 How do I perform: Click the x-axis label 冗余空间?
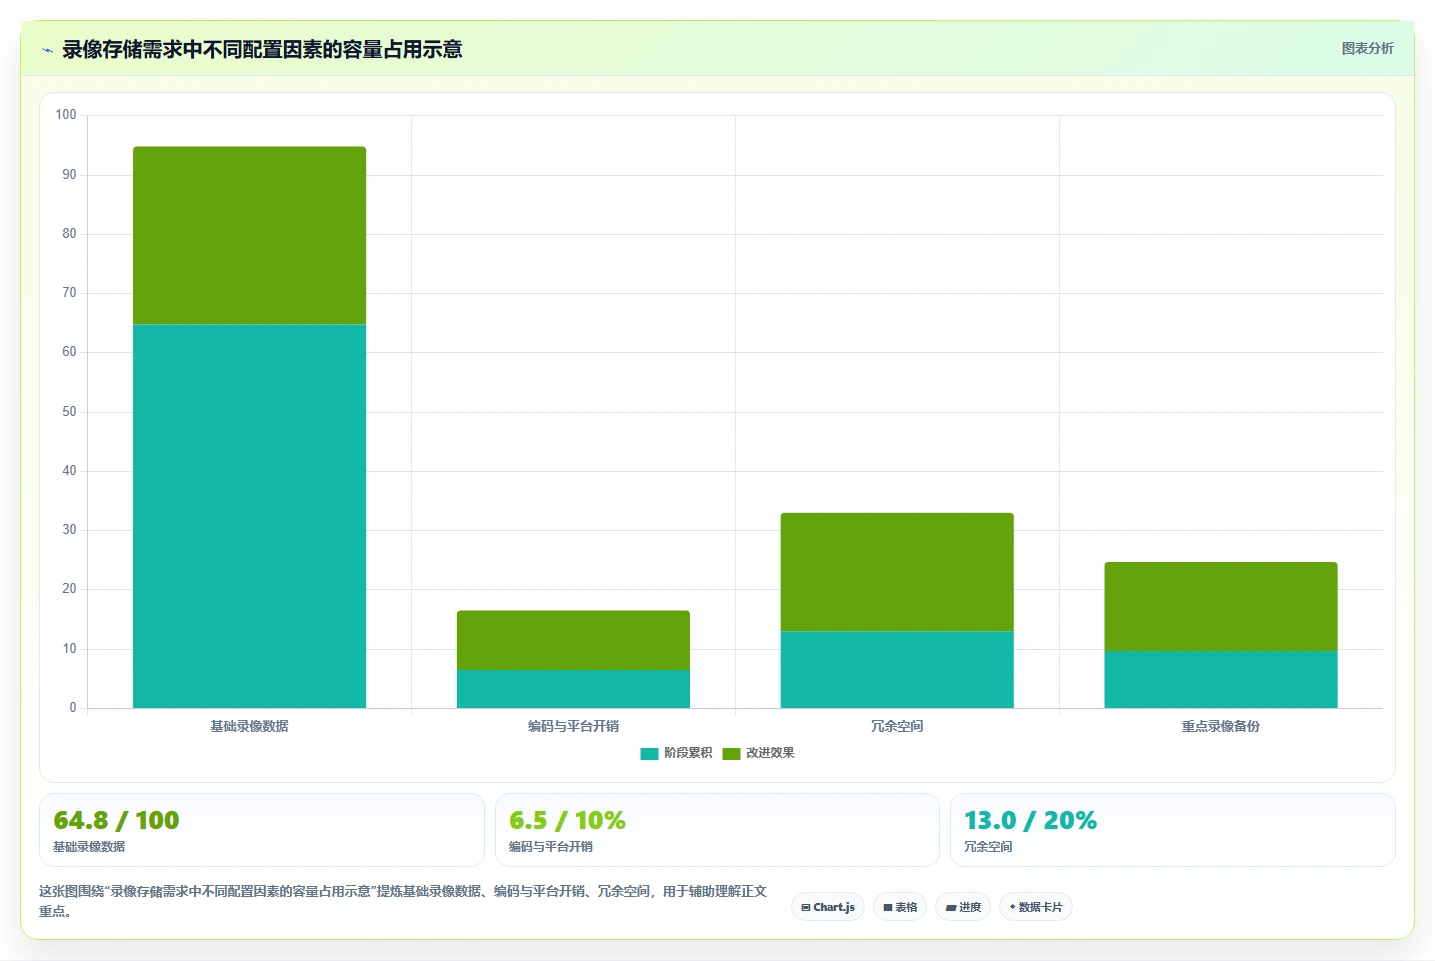point(897,726)
